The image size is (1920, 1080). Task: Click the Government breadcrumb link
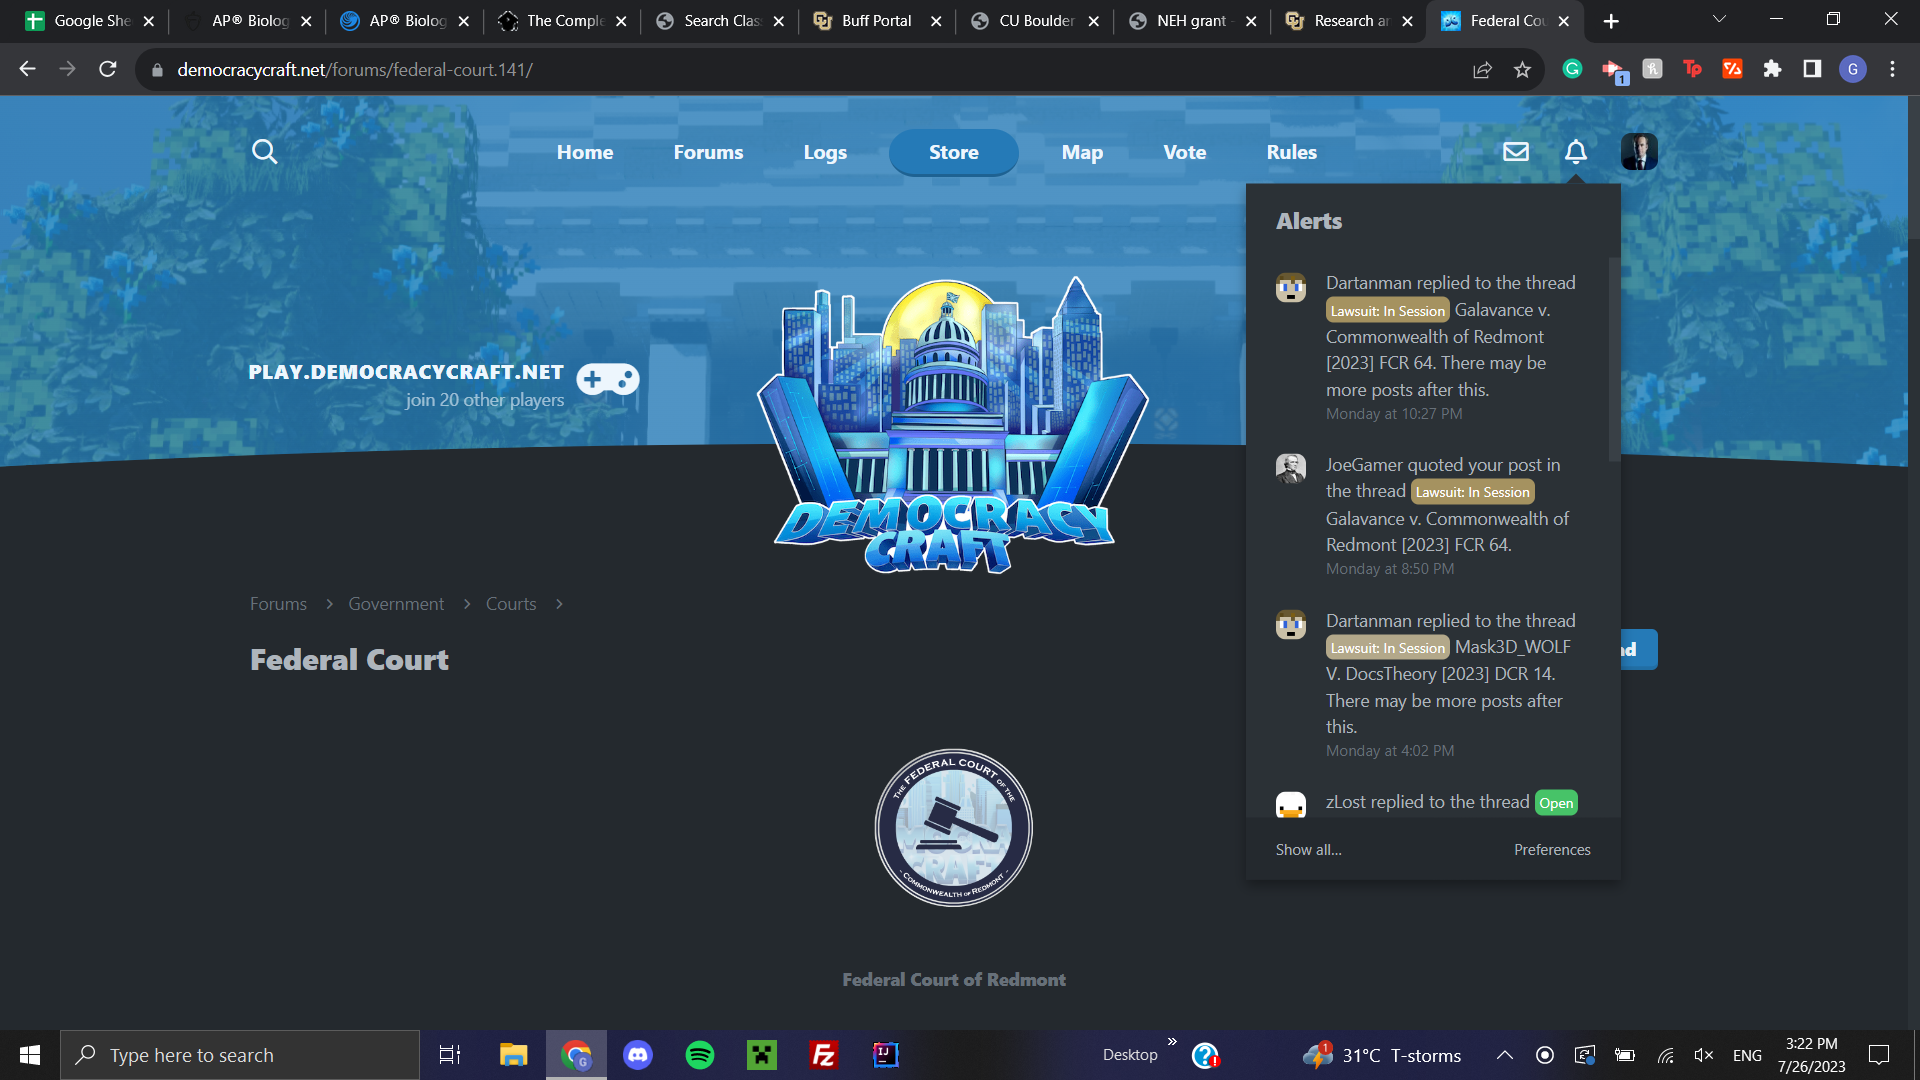click(396, 604)
